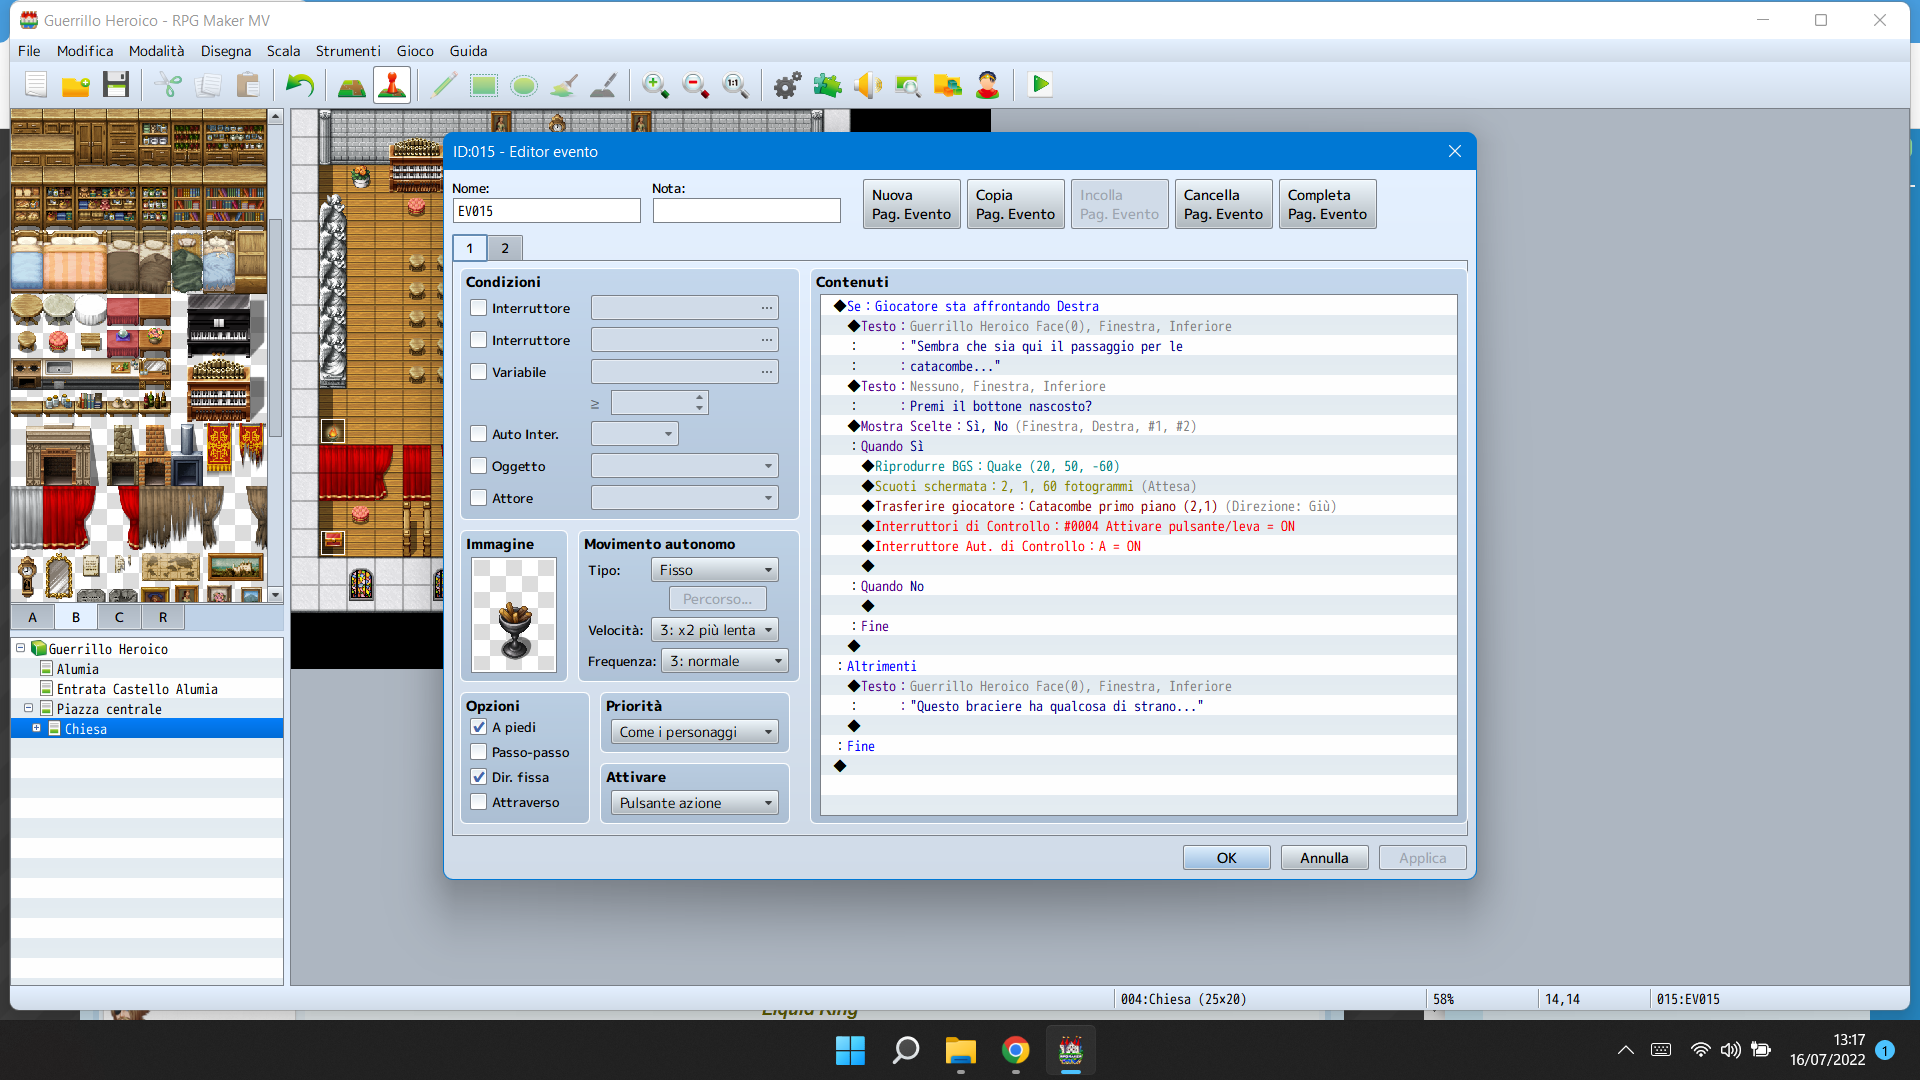Open the Velocità speed dropdown
1920x1080 pixels.
pos(715,630)
